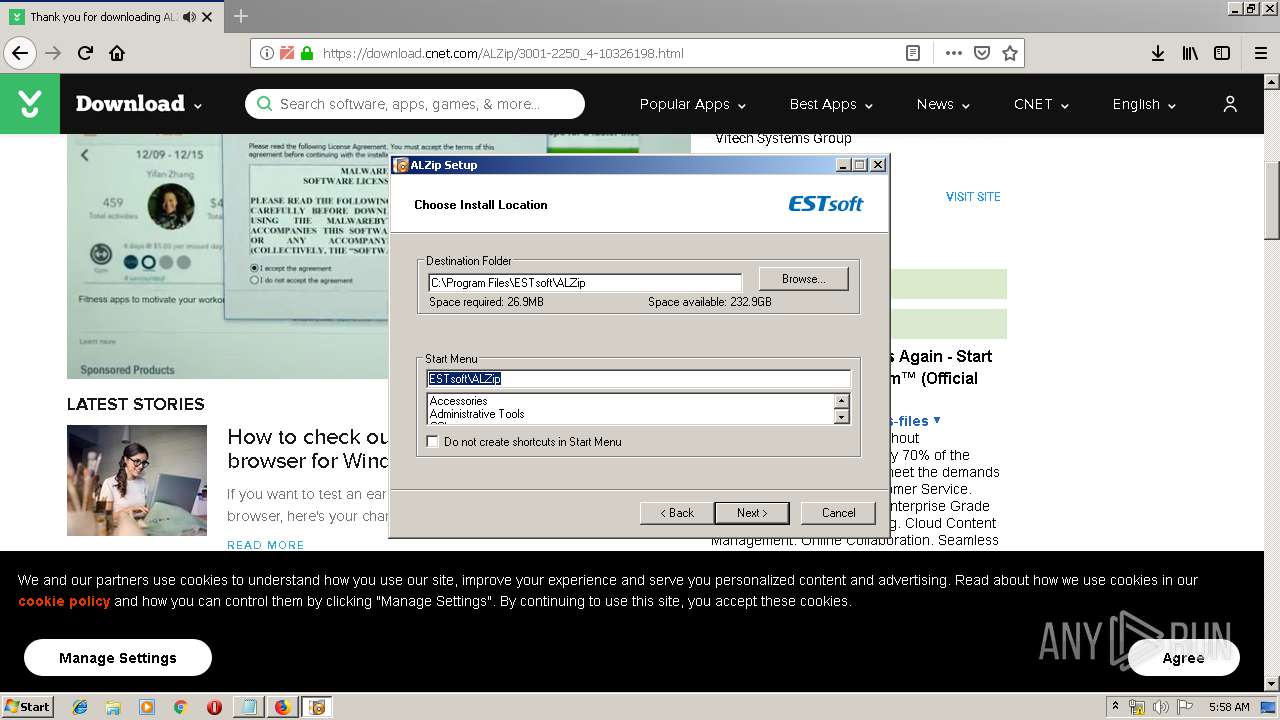This screenshot has width=1280, height=720.
Task: Save page to Pocket
Action: (x=982, y=53)
